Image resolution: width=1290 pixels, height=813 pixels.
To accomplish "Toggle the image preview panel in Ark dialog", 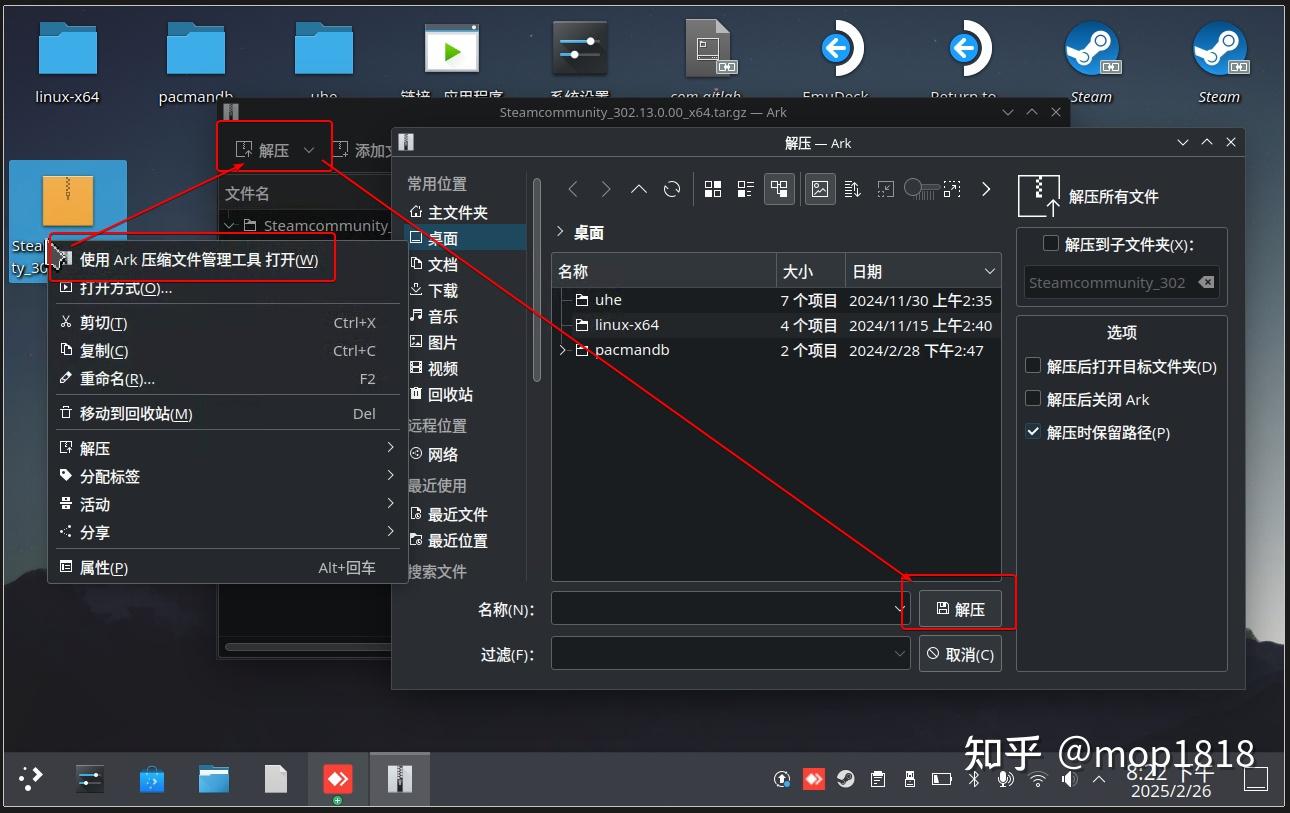I will (x=820, y=188).
